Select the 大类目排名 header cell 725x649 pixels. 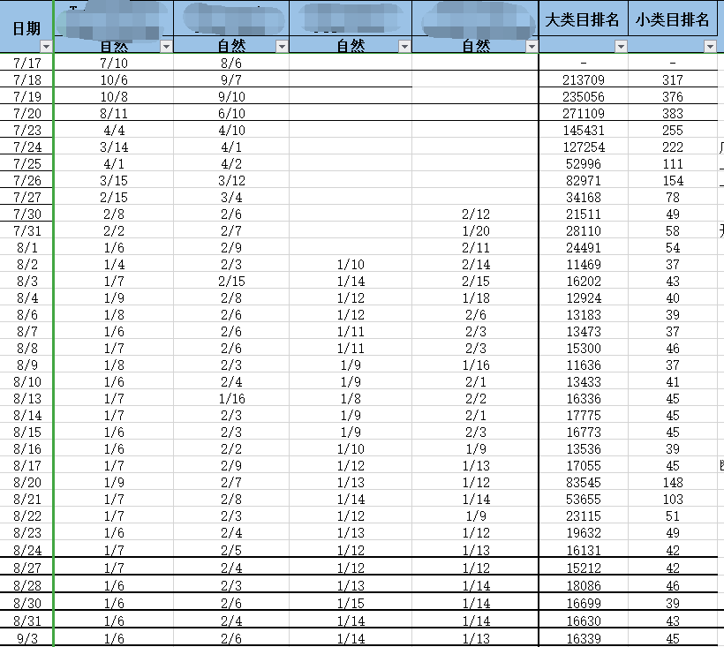583,20
